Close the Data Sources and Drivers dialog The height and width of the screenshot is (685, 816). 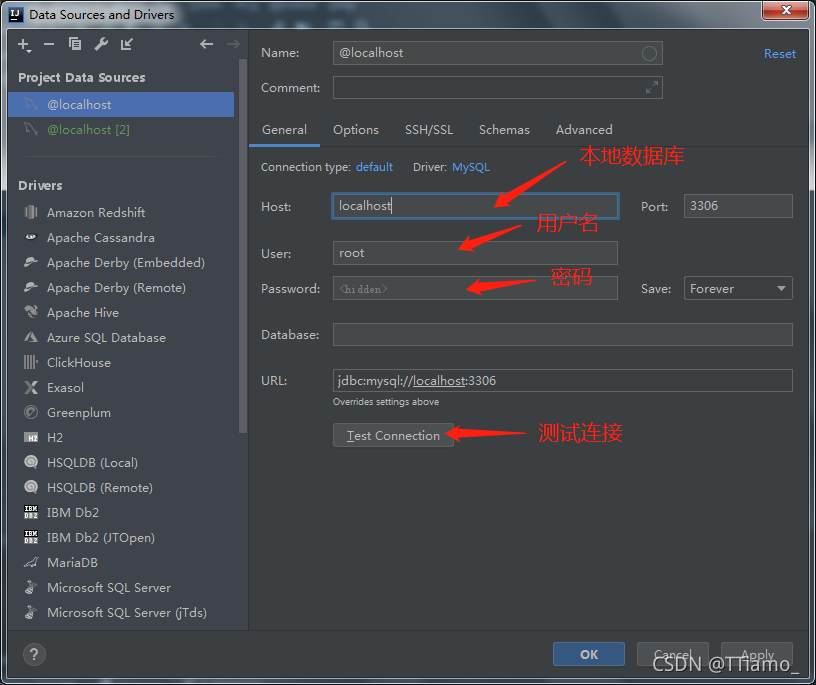coord(786,10)
